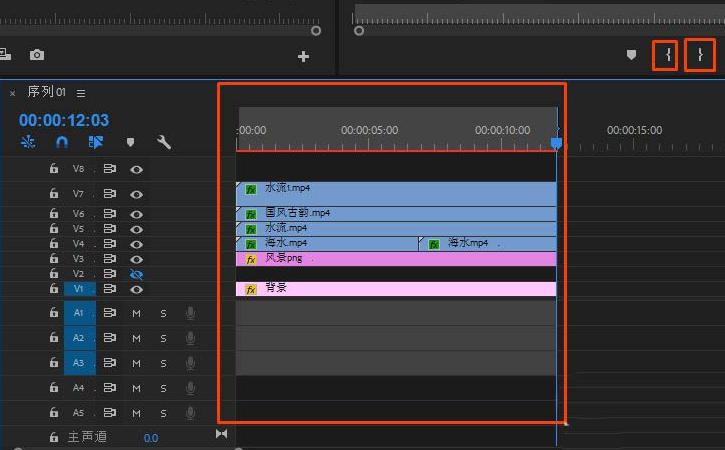Click the master track 0.0 volume value
Image resolution: width=725 pixels, height=450 pixels.
click(151, 438)
